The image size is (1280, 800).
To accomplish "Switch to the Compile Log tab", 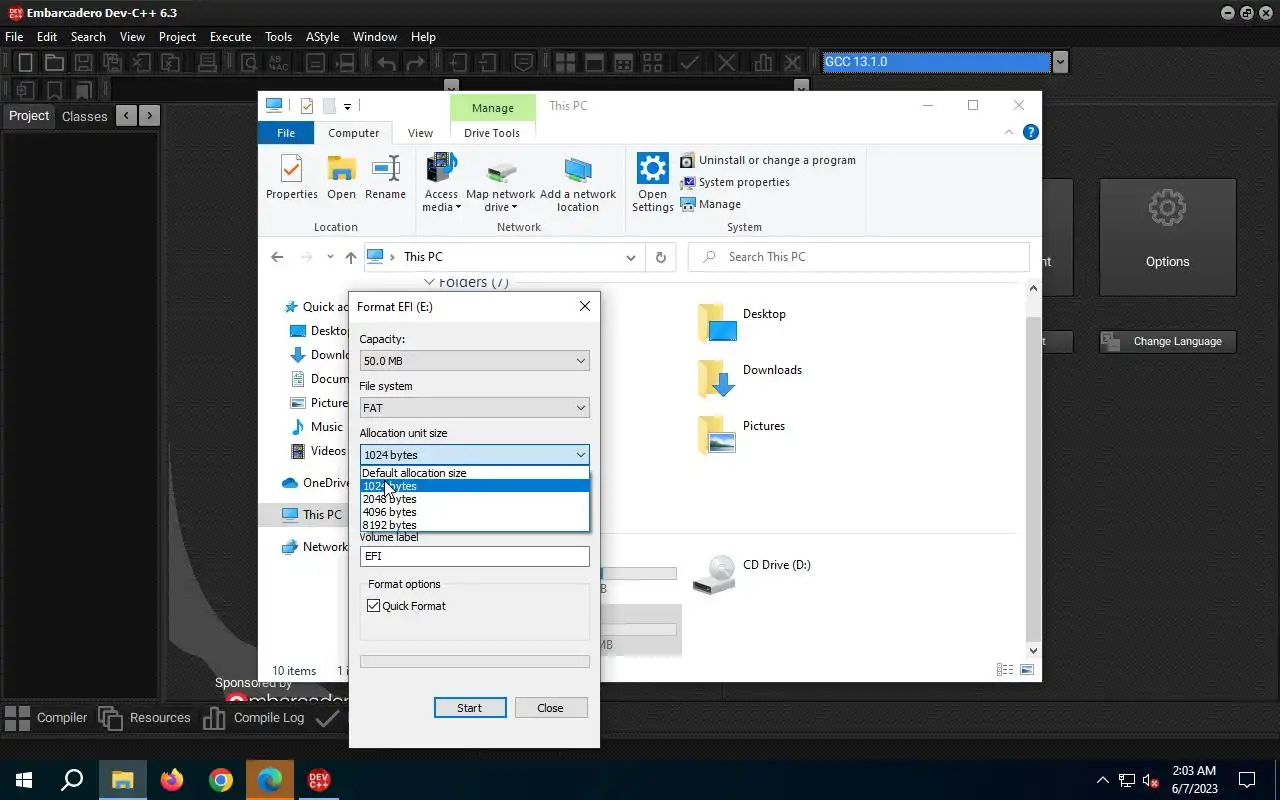I will 255,718.
